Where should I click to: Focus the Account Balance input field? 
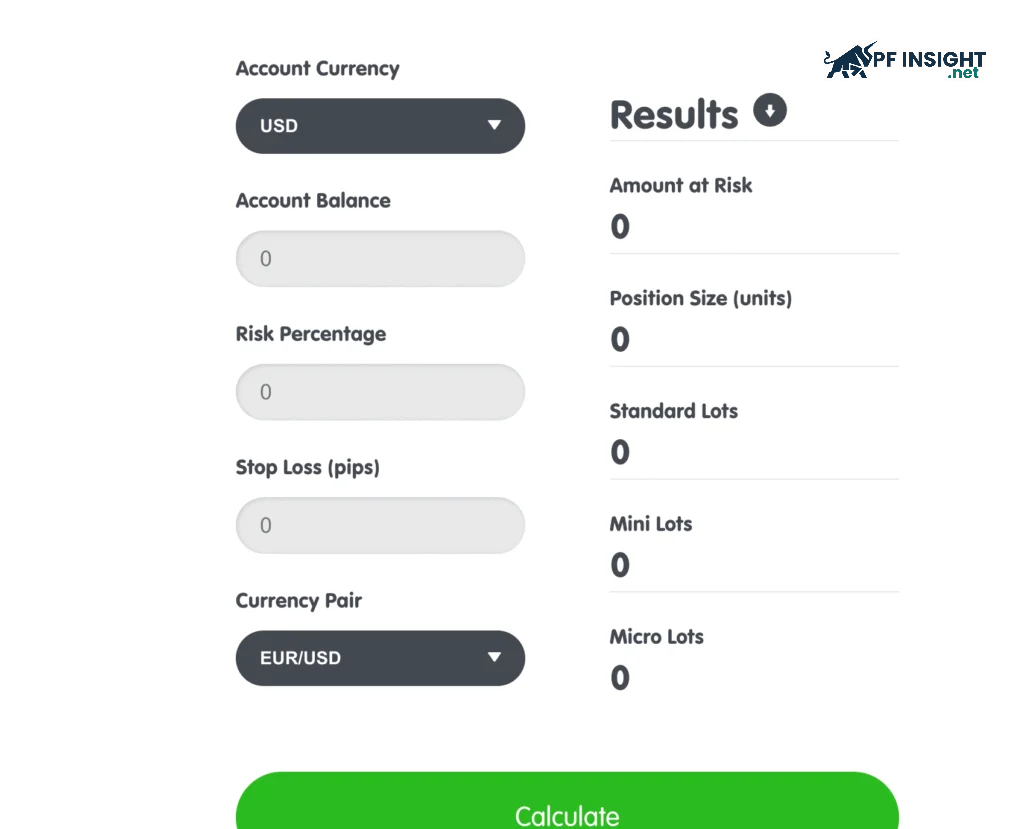[380, 259]
